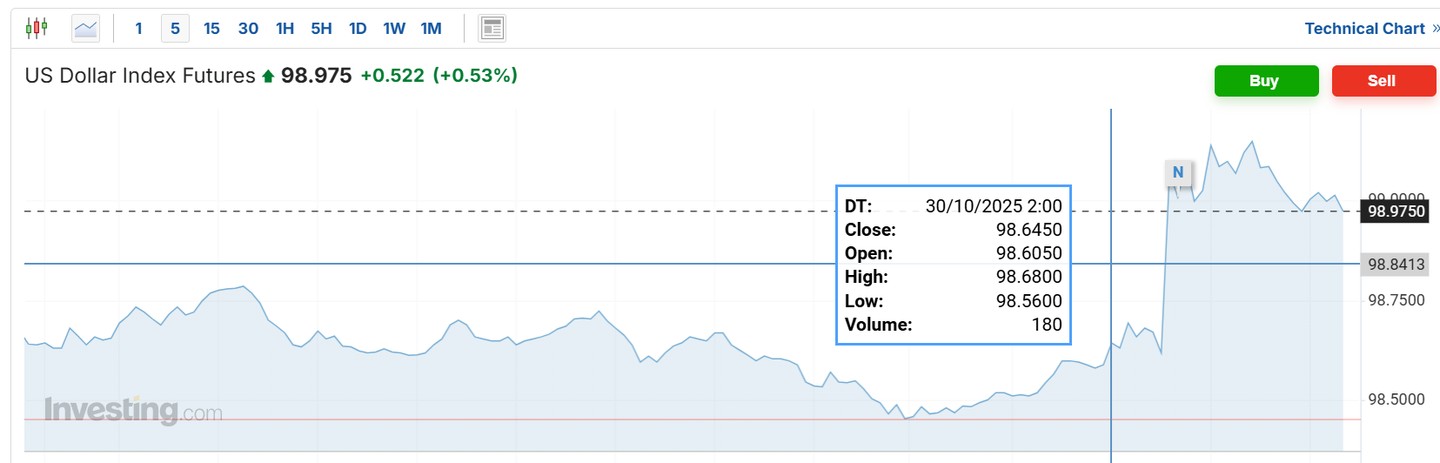Select the 1 minute timeframe
This screenshot has height=463, width=1440.
pos(139,28)
